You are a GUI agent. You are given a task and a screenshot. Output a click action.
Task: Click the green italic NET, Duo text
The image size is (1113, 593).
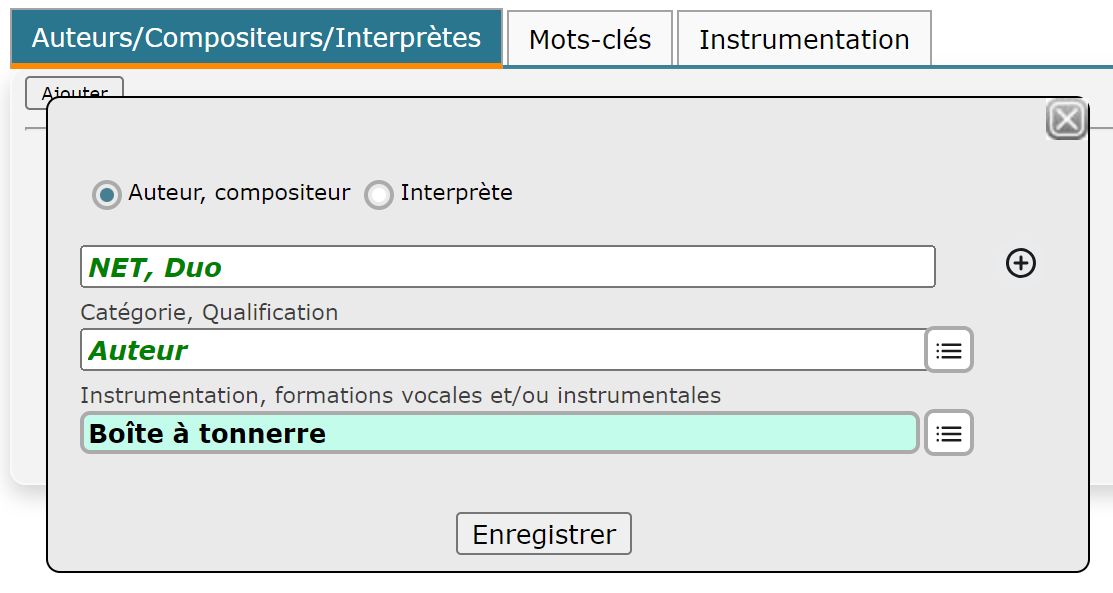pos(155,268)
